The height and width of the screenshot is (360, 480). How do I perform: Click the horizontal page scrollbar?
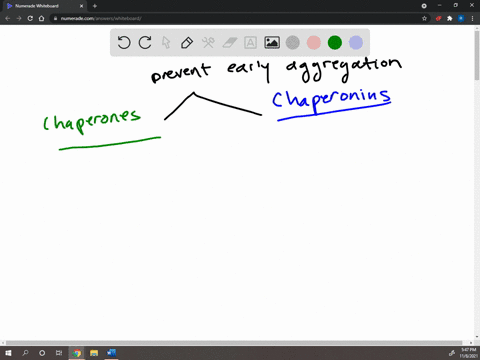(234, 343)
